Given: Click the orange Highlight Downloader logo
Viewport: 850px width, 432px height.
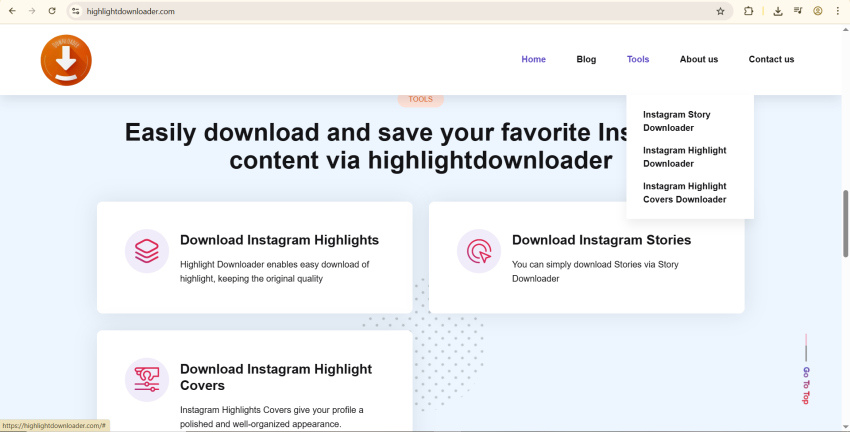Looking at the screenshot, I should (66, 60).
